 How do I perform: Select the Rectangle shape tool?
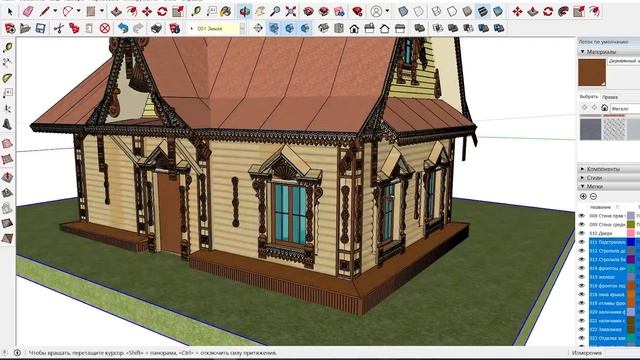[x=91, y=11]
